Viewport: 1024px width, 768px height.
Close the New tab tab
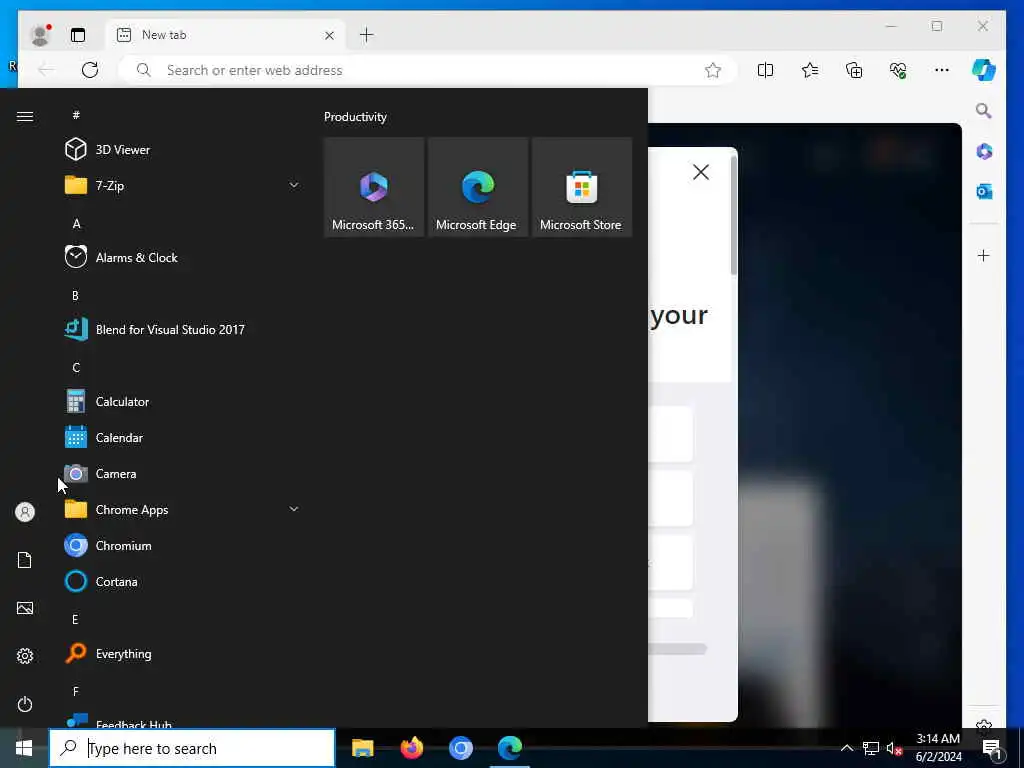coord(329,35)
